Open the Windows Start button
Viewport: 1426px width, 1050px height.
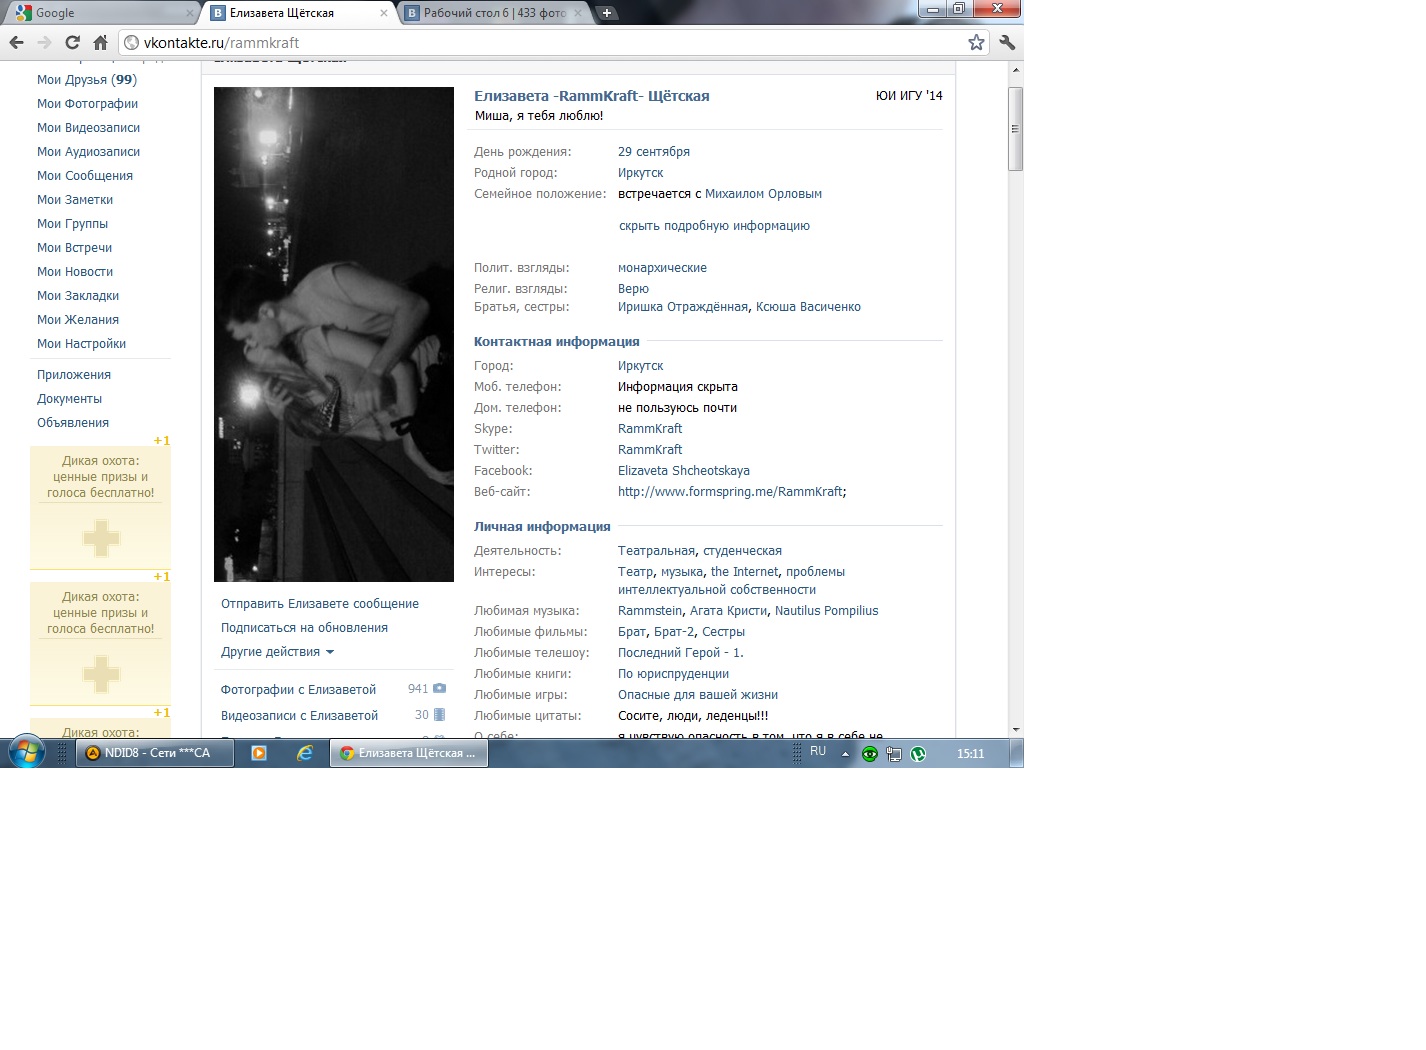click(x=26, y=753)
